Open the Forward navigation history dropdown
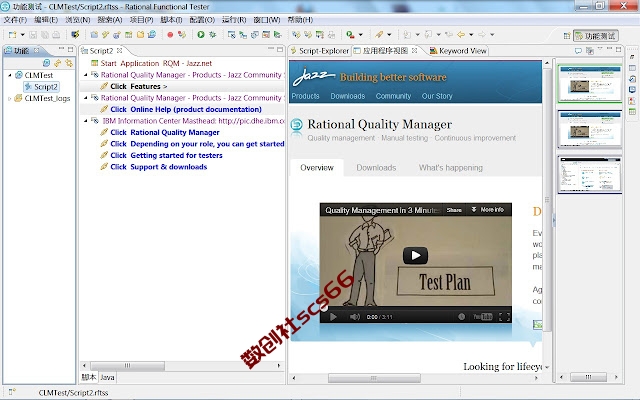The height and width of the screenshot is (400, 640). [492, 35]
